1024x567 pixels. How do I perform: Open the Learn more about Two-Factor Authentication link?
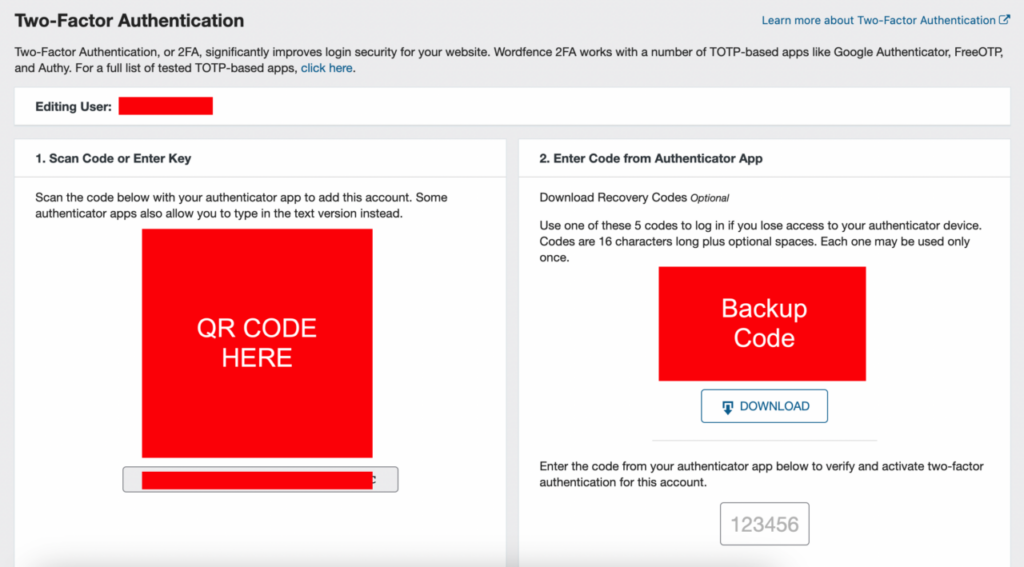(x=878, y=20)
